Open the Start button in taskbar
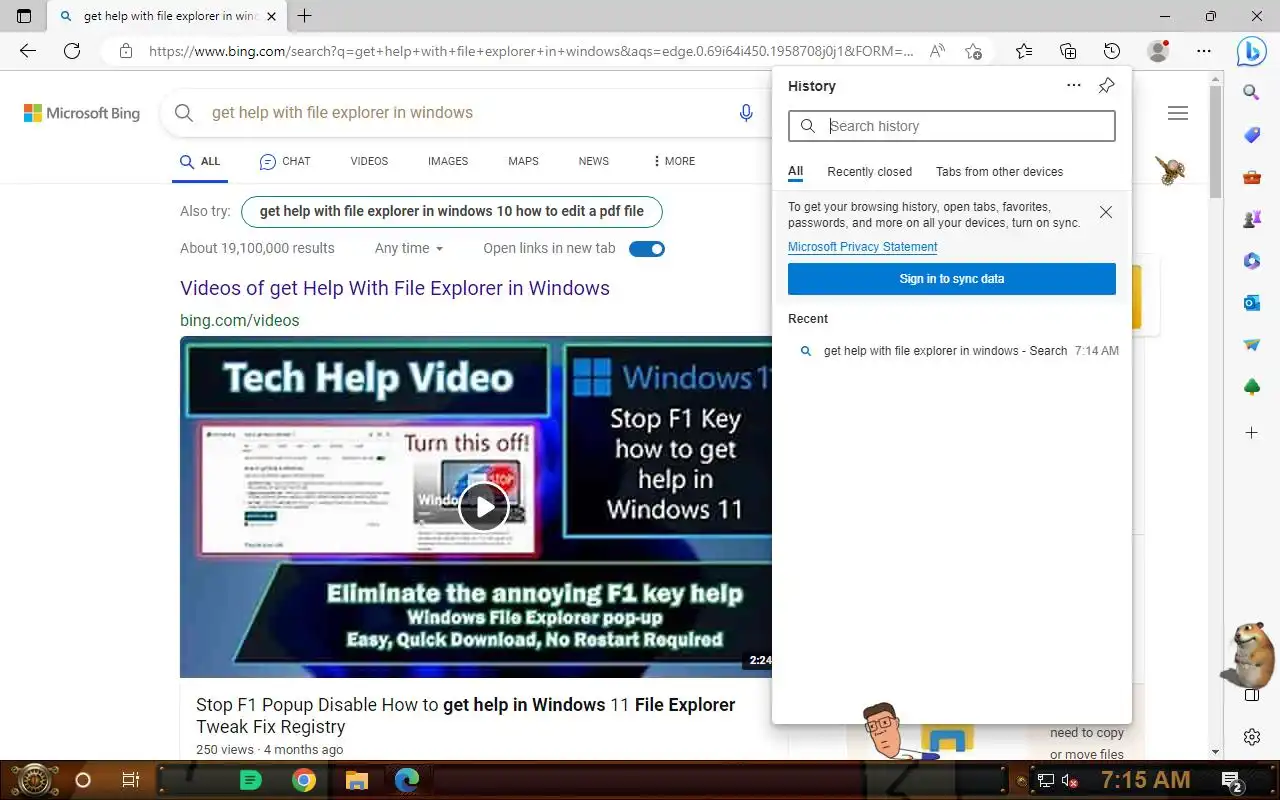Screen dimensions: 1280x800 pos(33,780)
